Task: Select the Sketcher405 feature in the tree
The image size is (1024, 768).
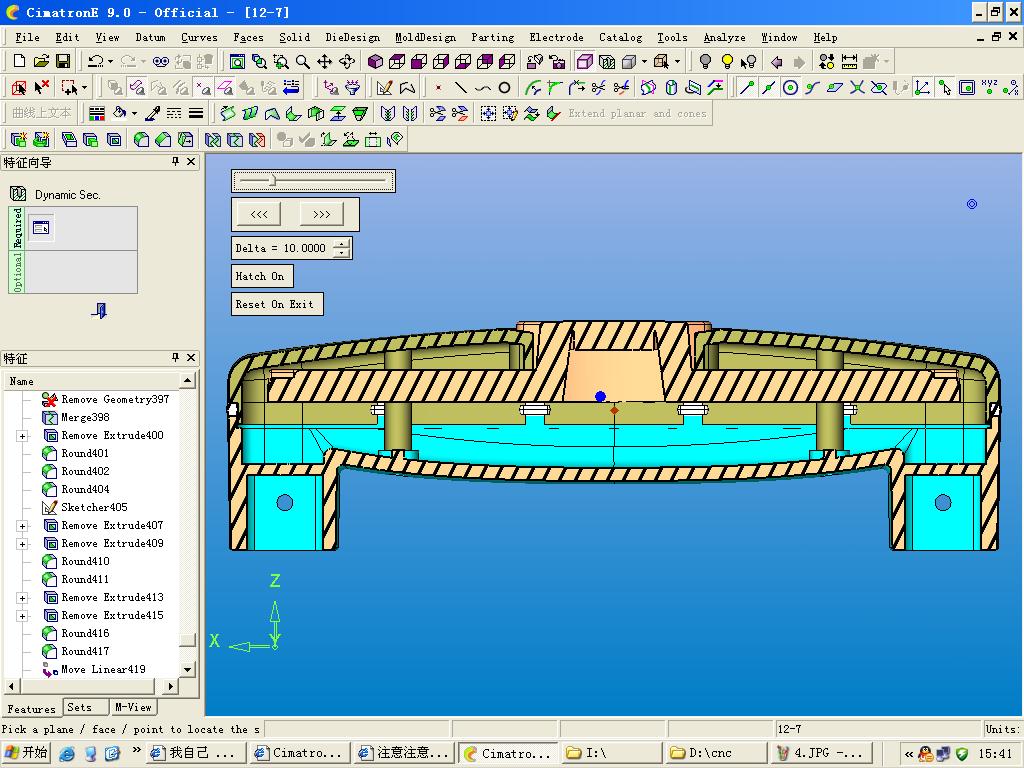Action: [x=84, y=507]
